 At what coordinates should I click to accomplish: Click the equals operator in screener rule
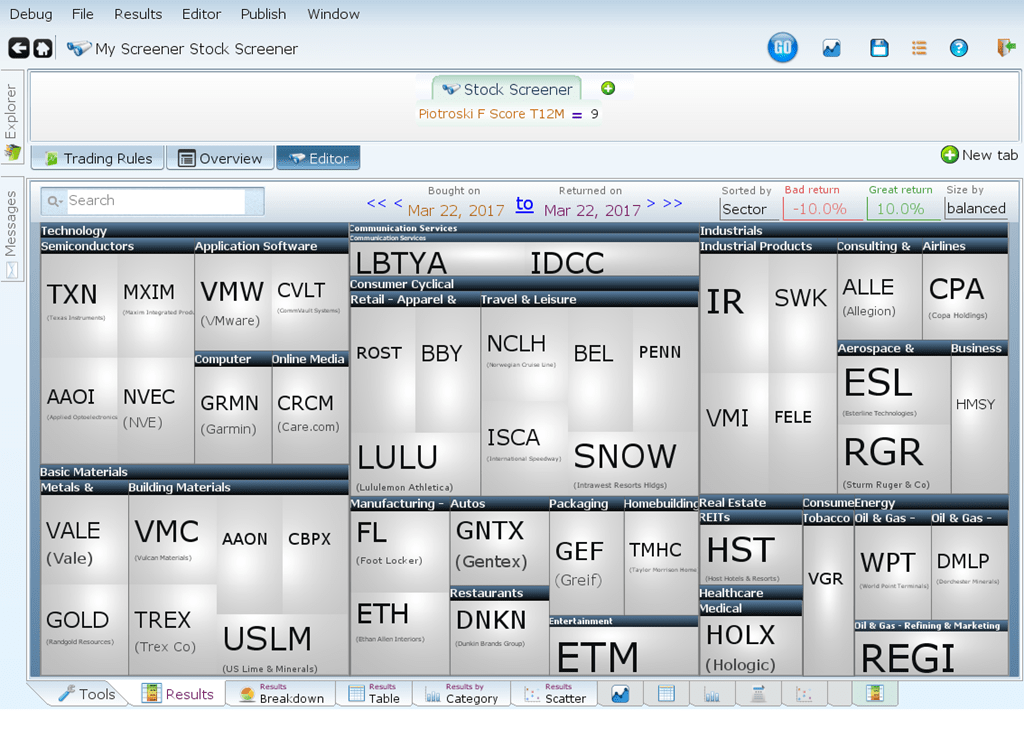tap(577, 114)
